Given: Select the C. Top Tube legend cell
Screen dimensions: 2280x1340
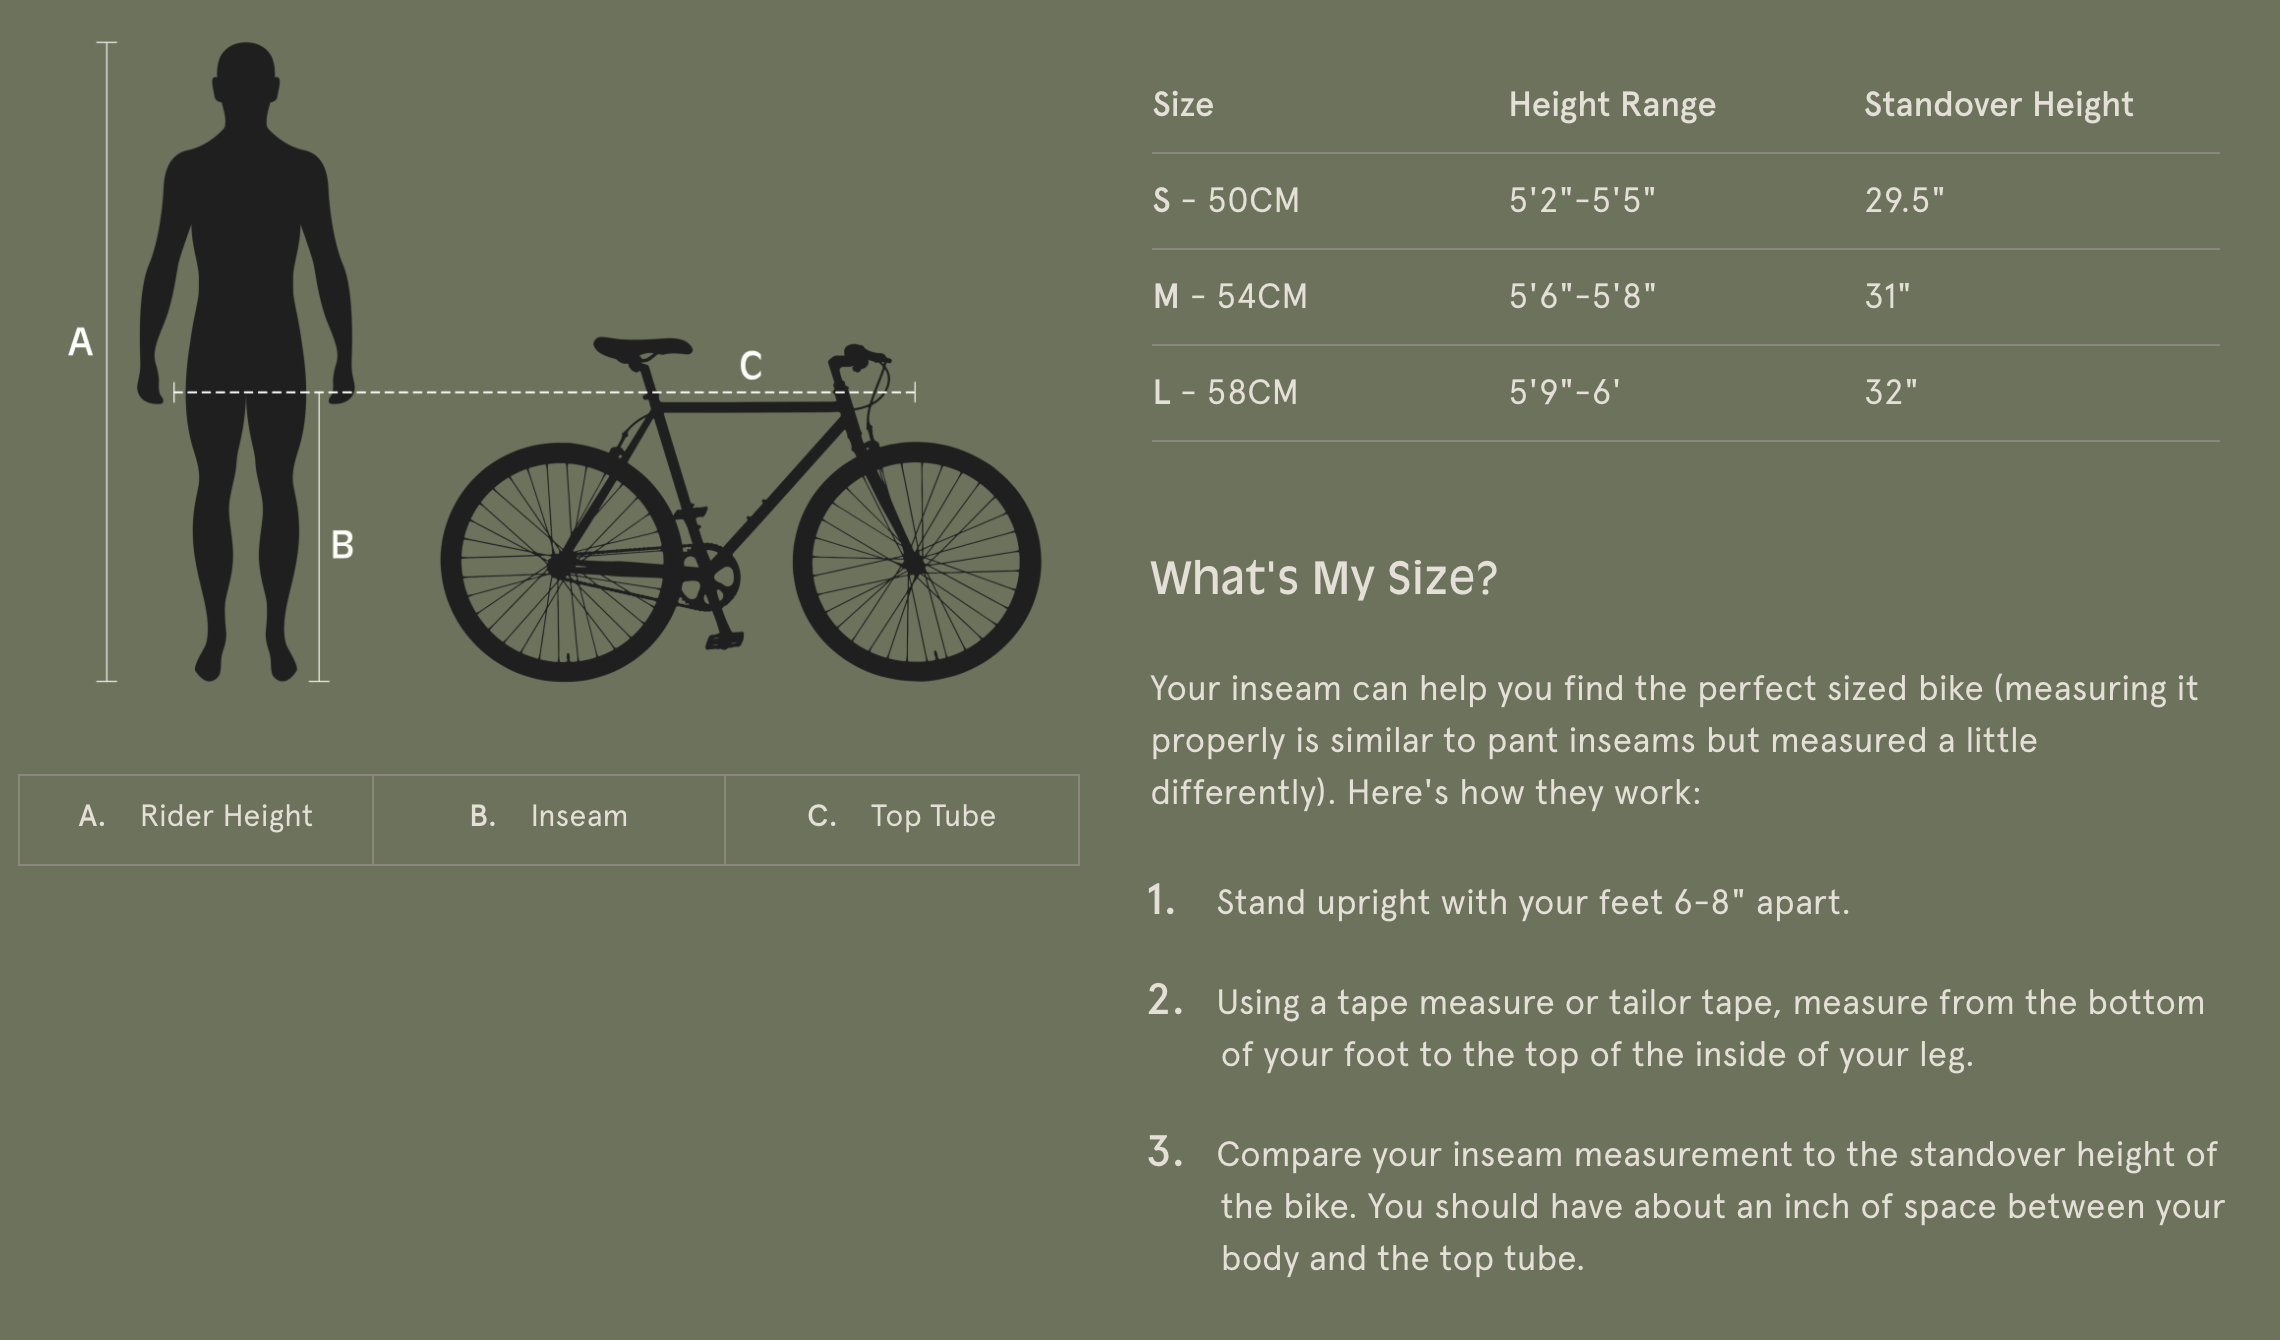Looking at the screenshot, I should (x=902, y=818).
